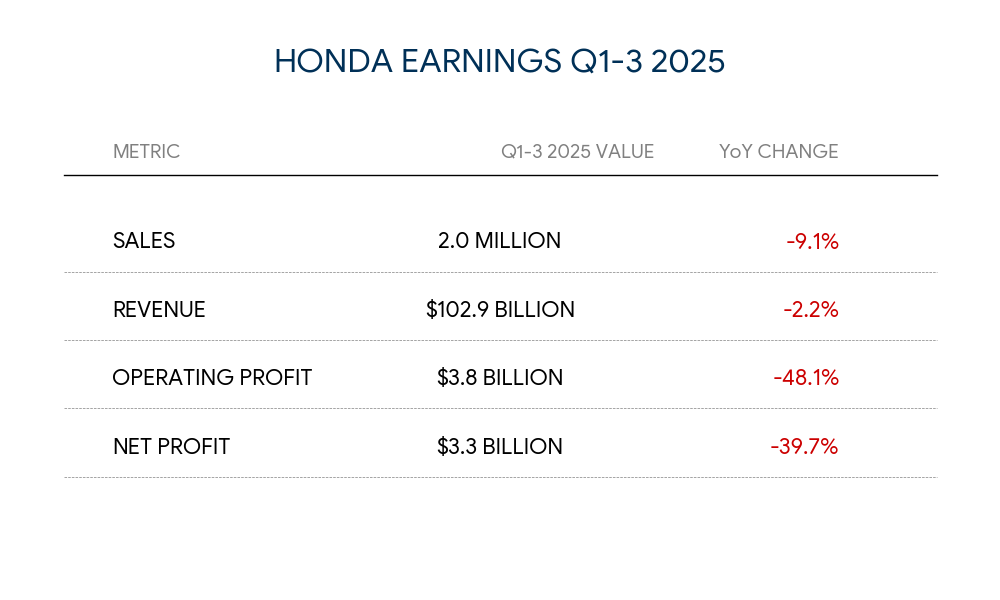This screenshot has height=600, width=1000.
Task: Select the YoY CHANGE column header
Action: coord(778,152)
